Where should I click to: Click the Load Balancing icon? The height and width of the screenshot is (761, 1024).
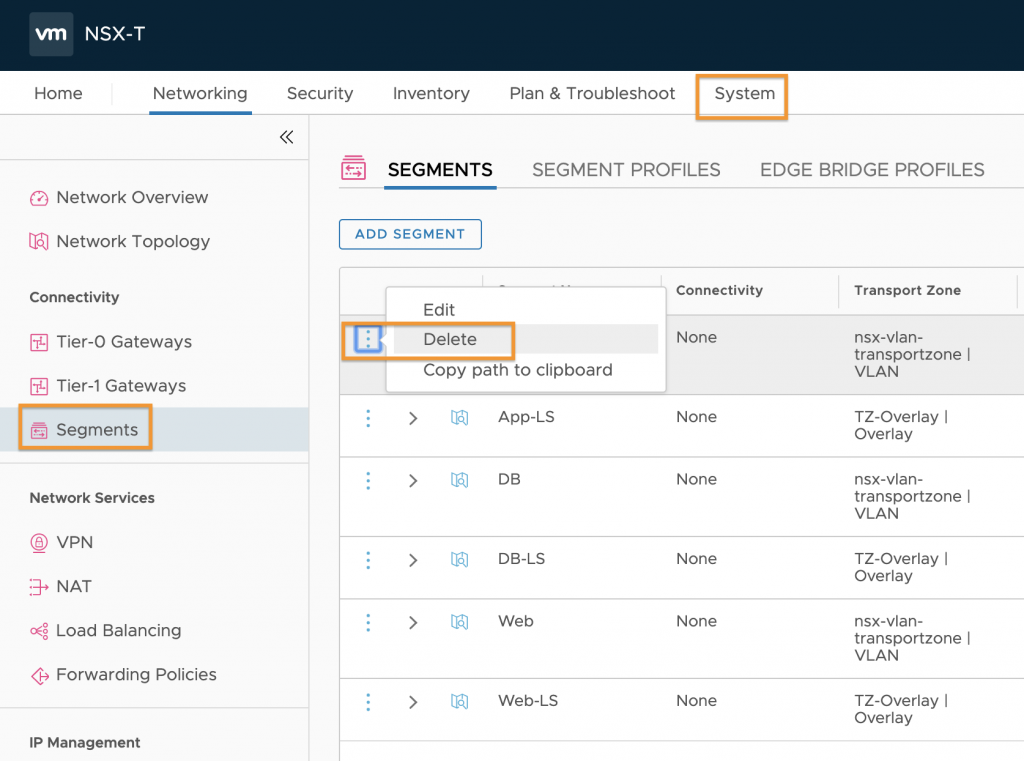(x=39, y=631)
